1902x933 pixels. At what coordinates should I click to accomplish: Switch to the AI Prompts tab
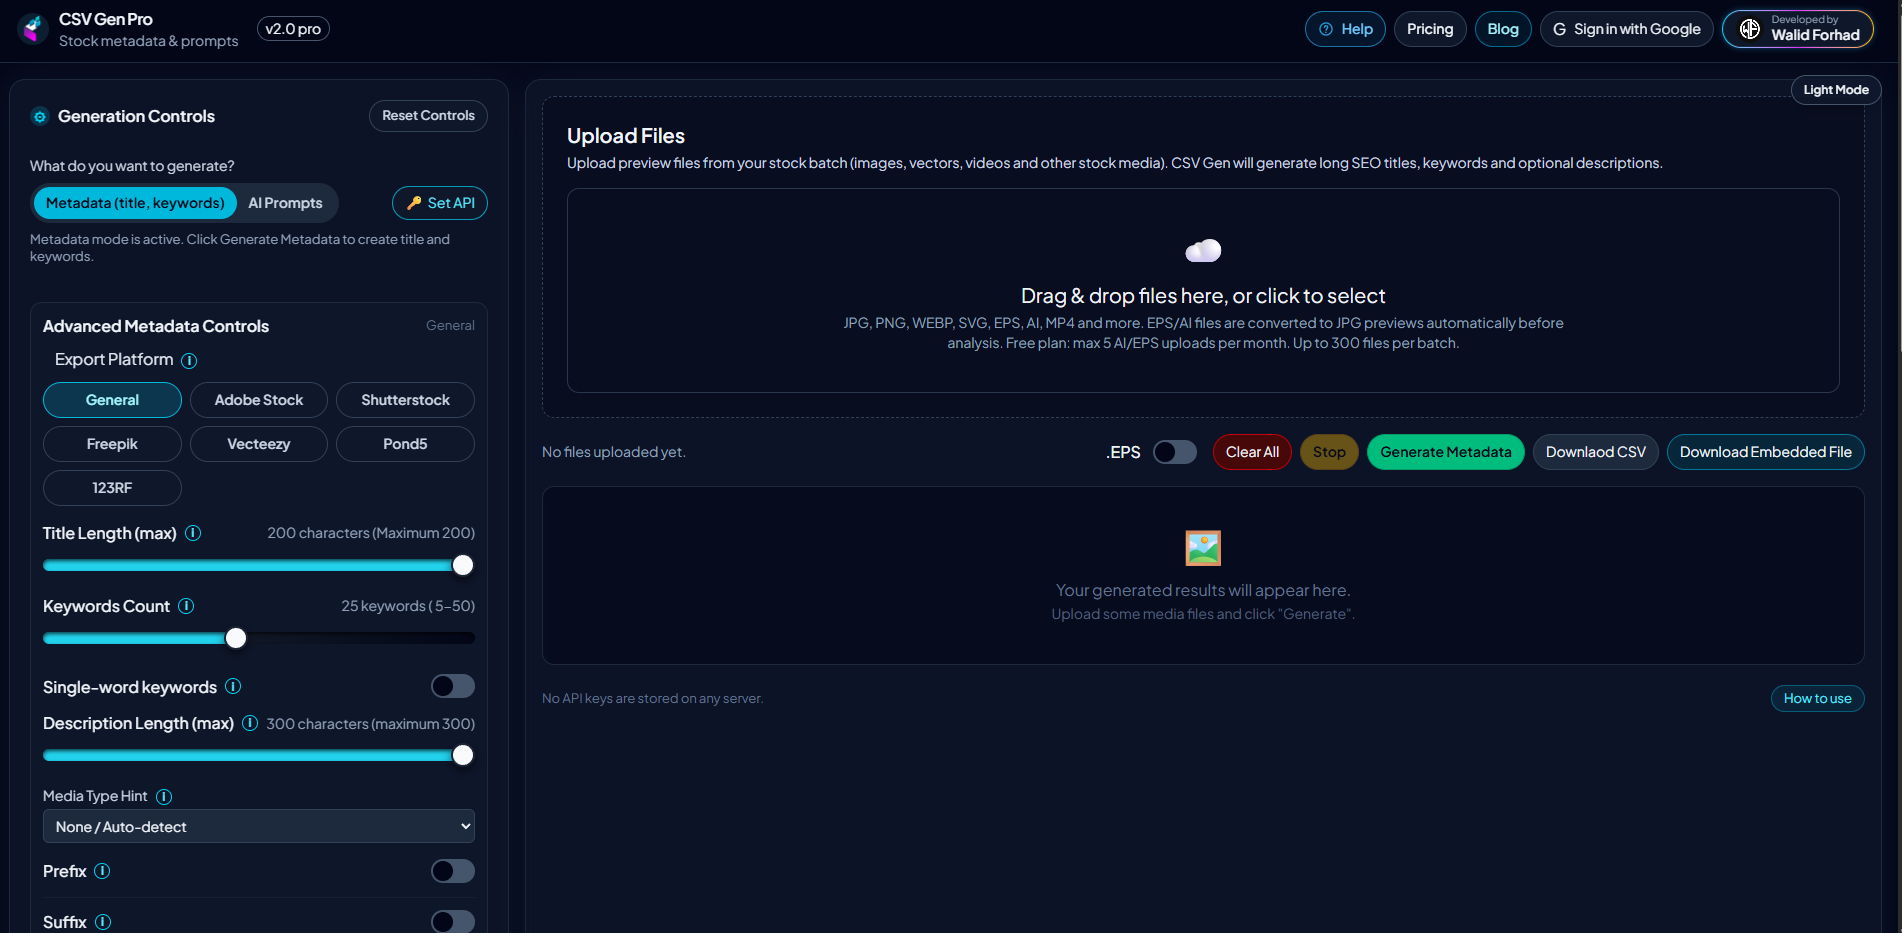click(x=285, y=202)
